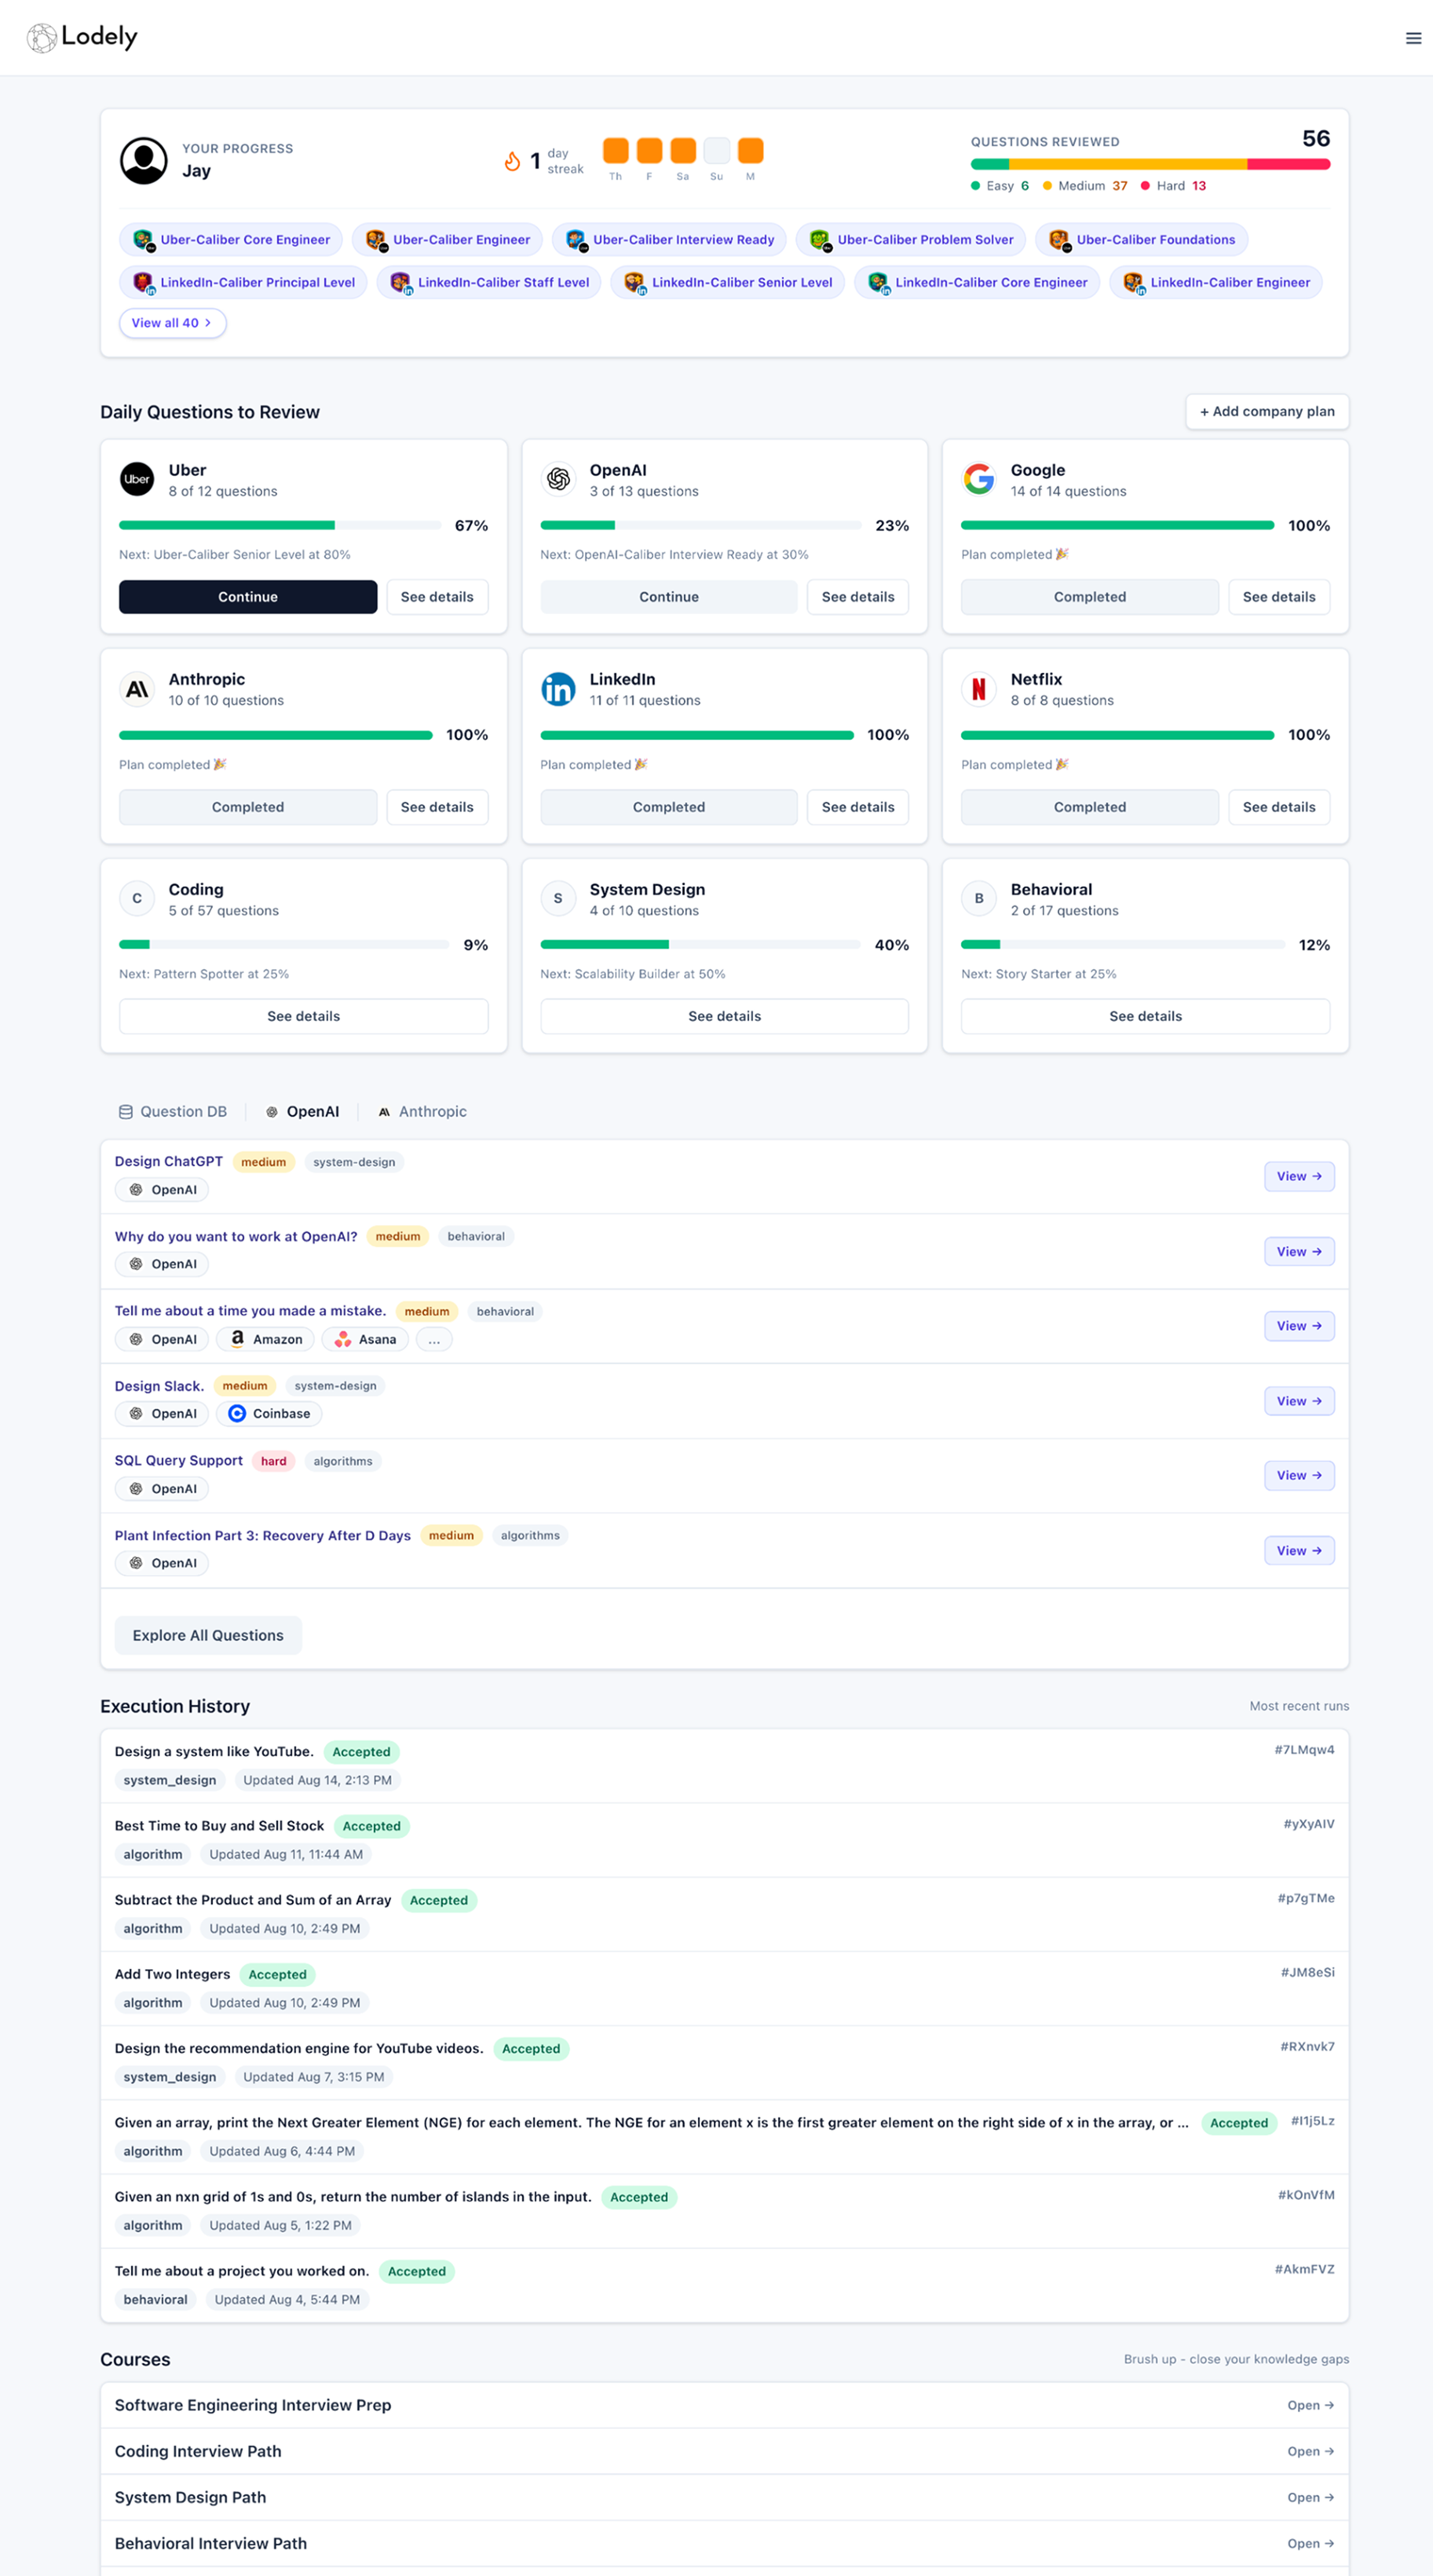Image resolution: width=1433 pixels, height=2576 pixels.
Task: Open the Software Engineering Interview Prep course
Action: coord(725,2405)
